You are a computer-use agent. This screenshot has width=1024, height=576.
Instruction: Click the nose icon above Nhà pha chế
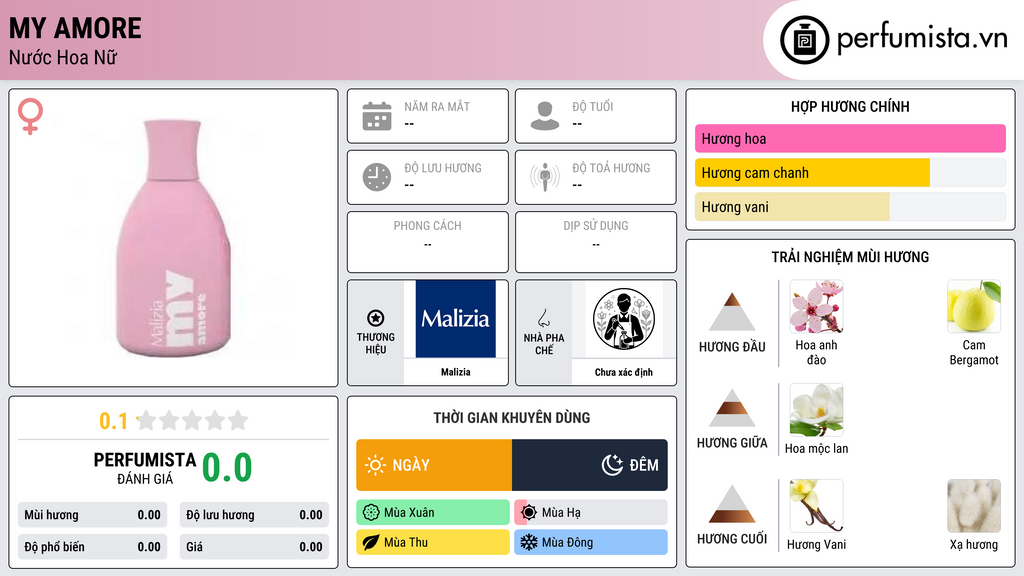[543, 318]
